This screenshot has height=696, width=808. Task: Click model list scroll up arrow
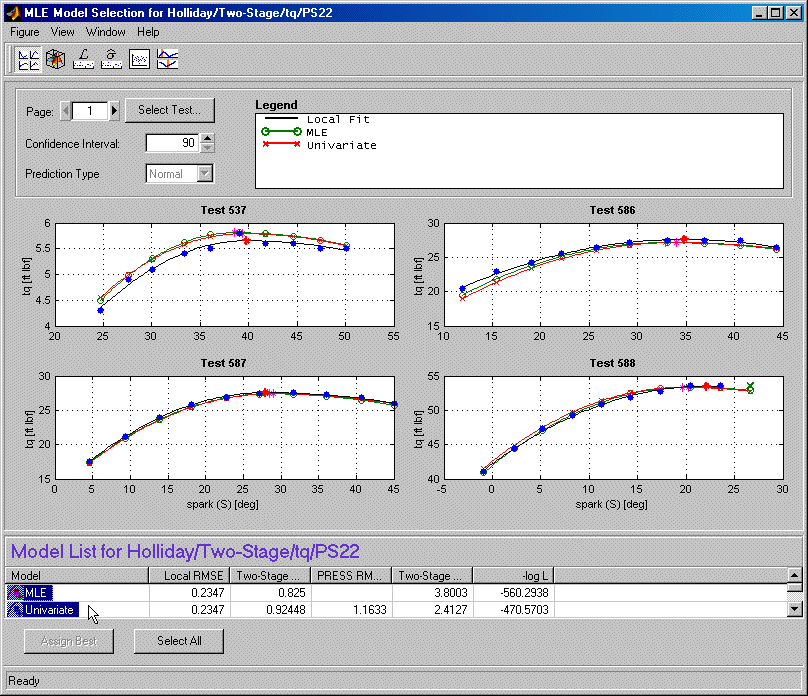click(x=795, y=574)
